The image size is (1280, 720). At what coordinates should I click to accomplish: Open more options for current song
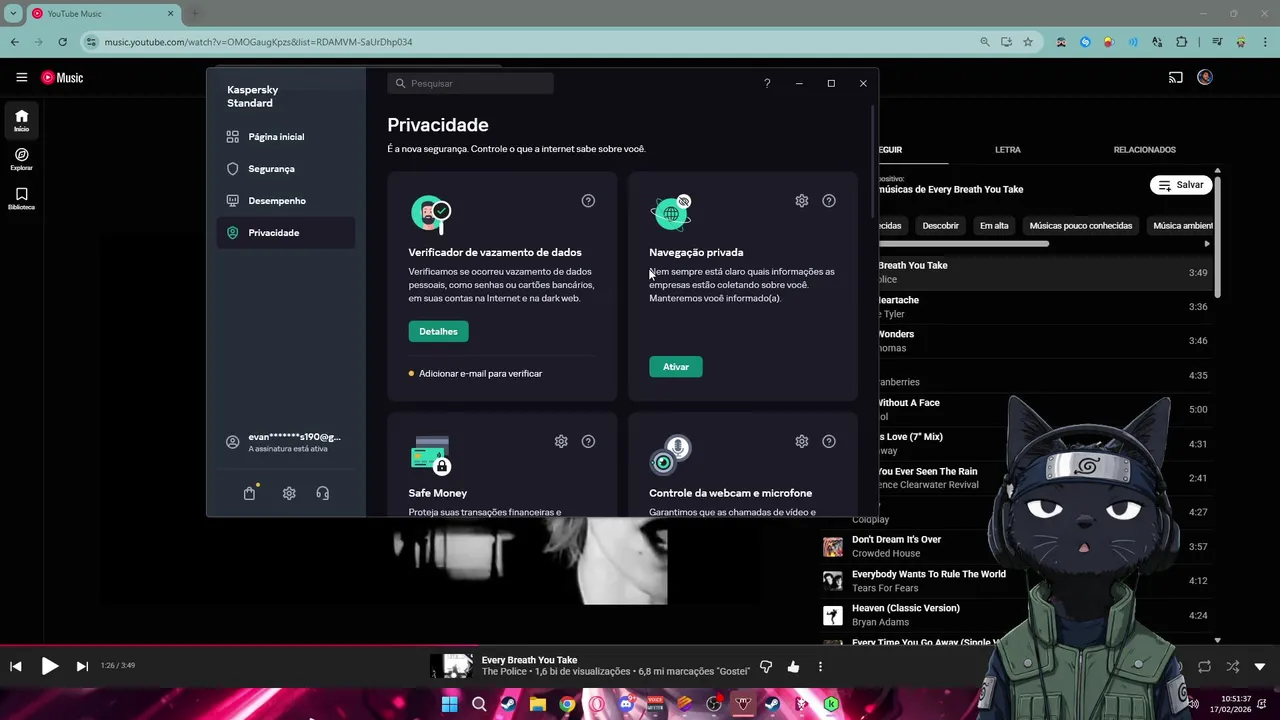(820, 666)
